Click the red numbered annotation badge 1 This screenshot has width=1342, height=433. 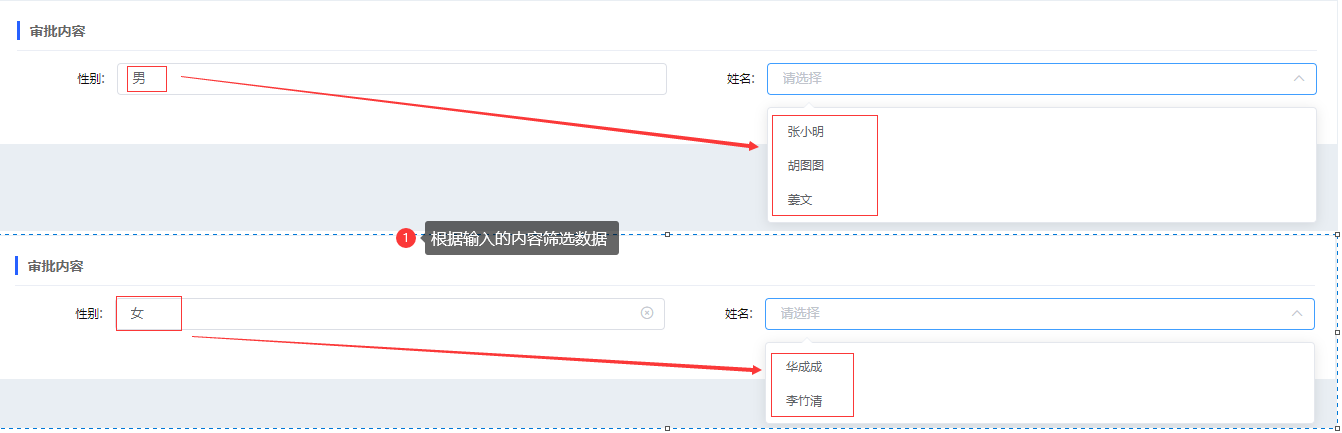(406, 238)
